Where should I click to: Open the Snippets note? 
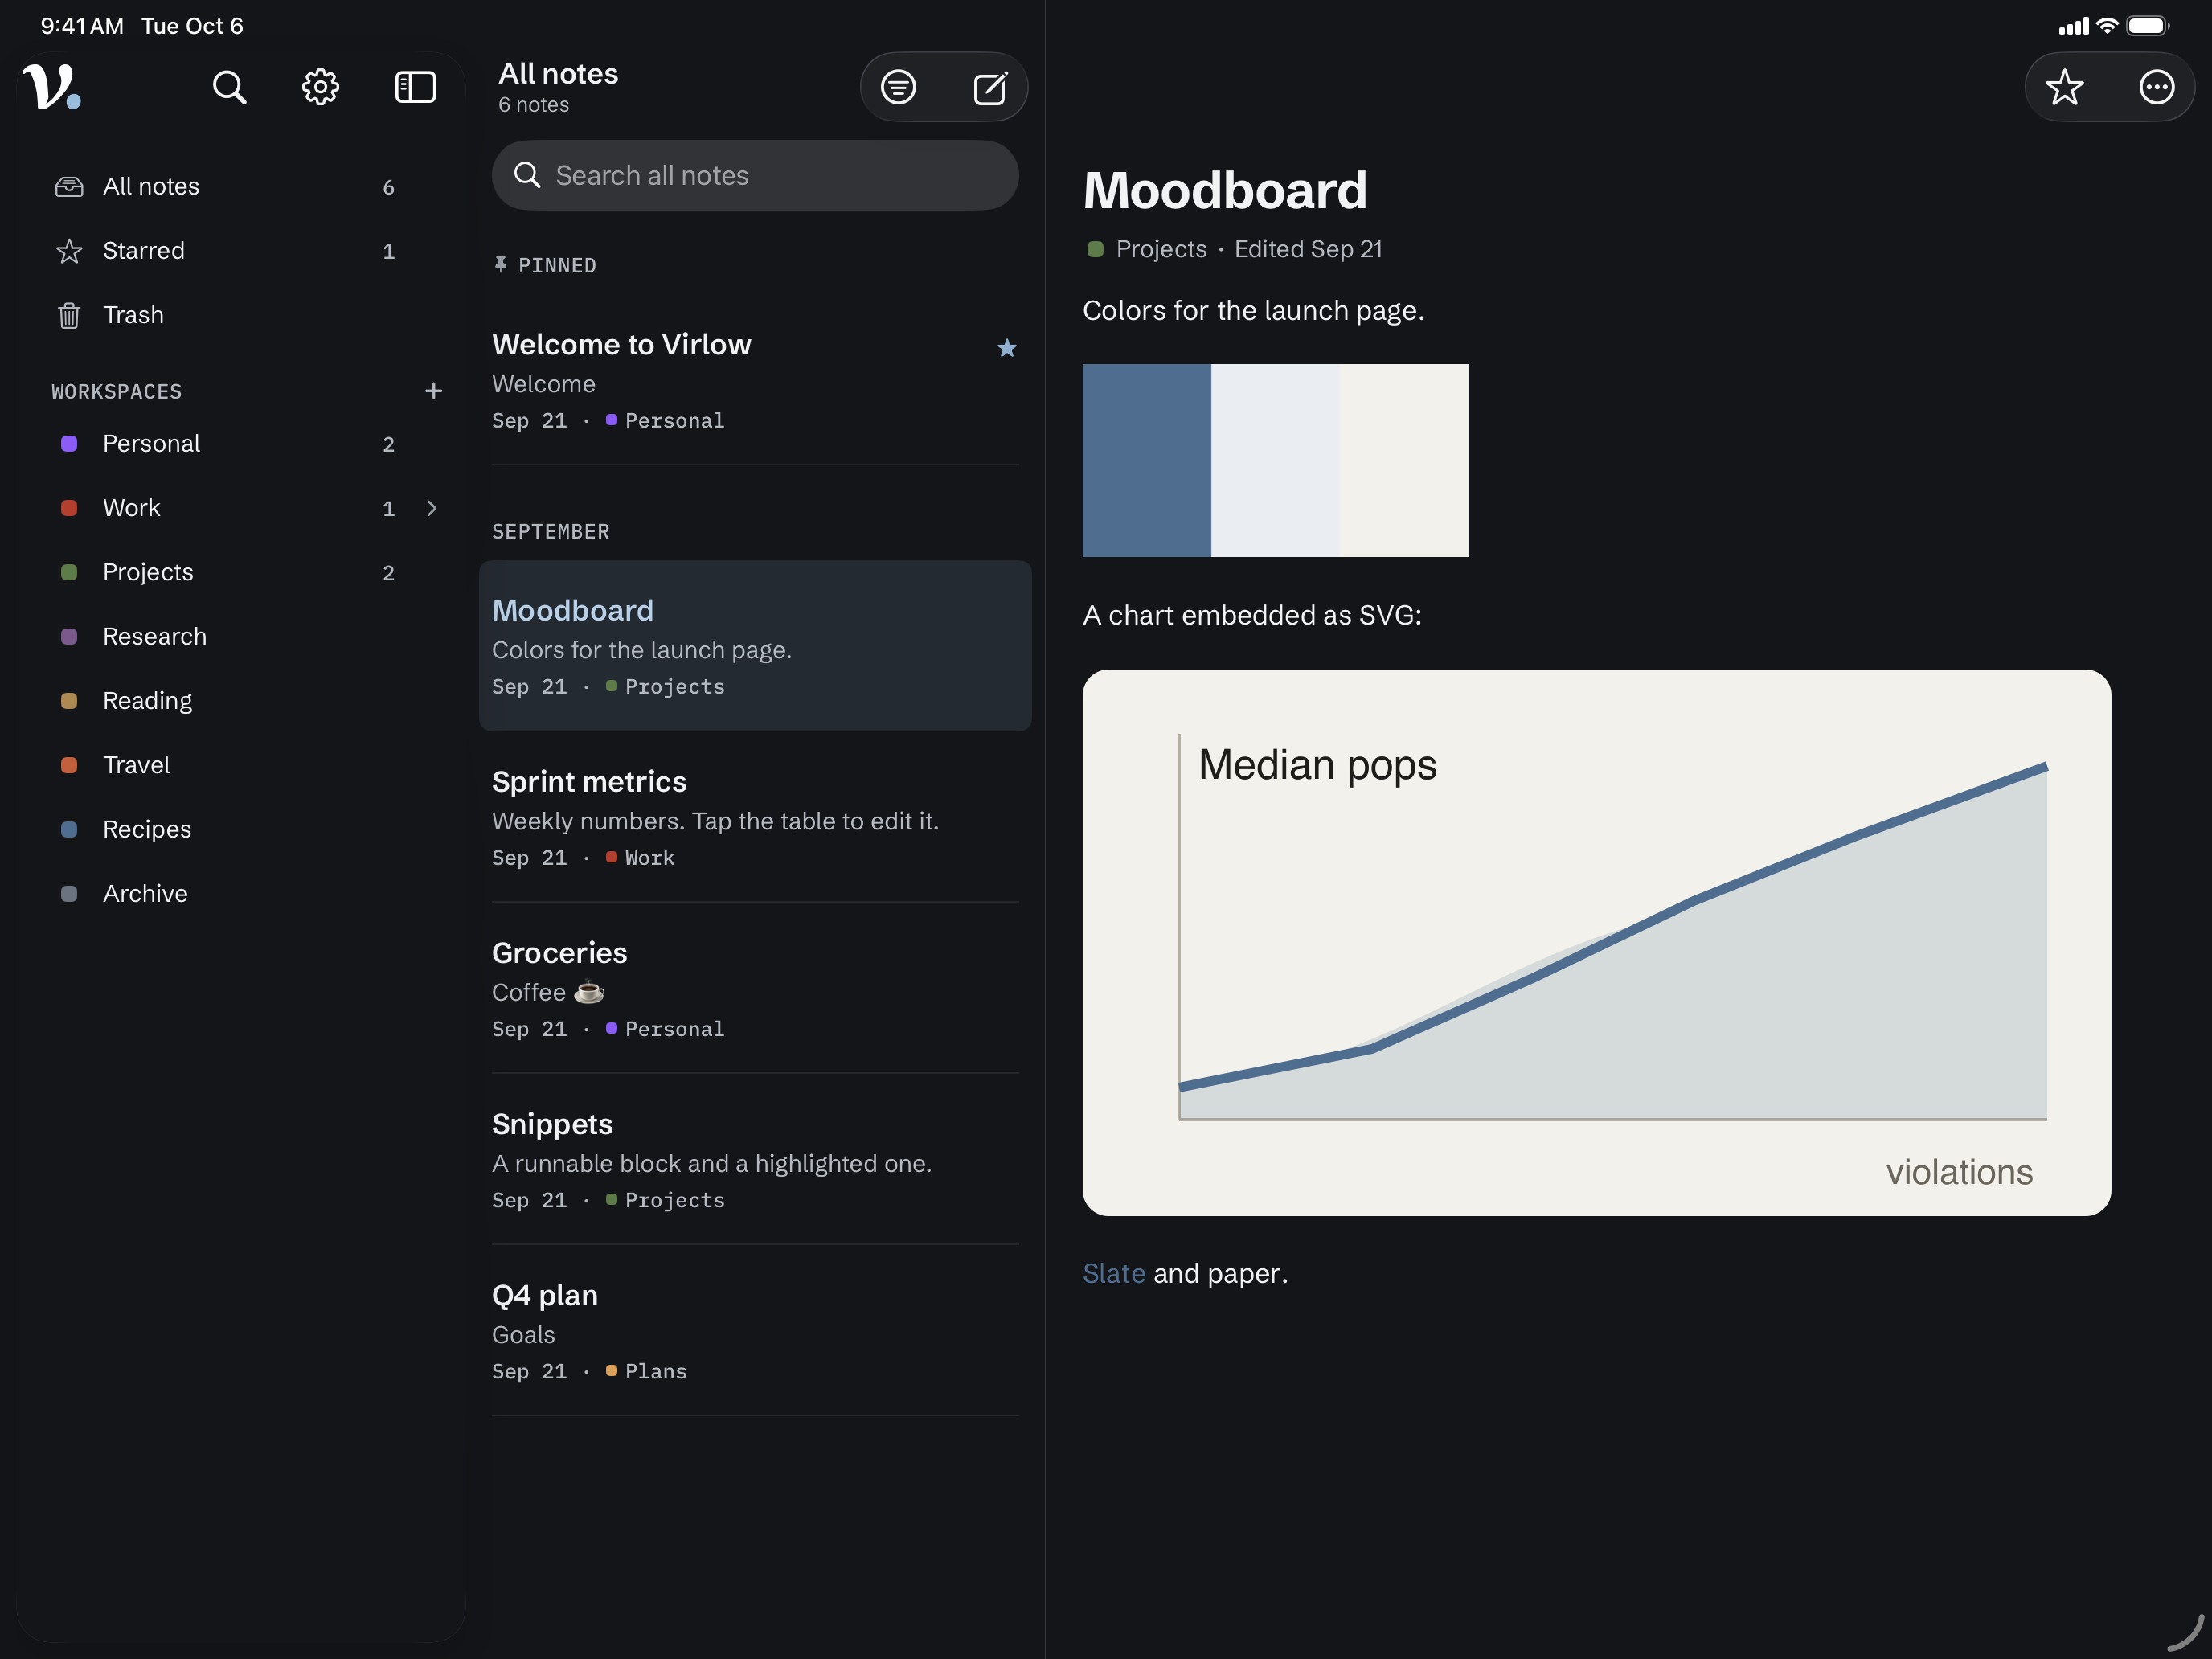(x=755, y=1159)
